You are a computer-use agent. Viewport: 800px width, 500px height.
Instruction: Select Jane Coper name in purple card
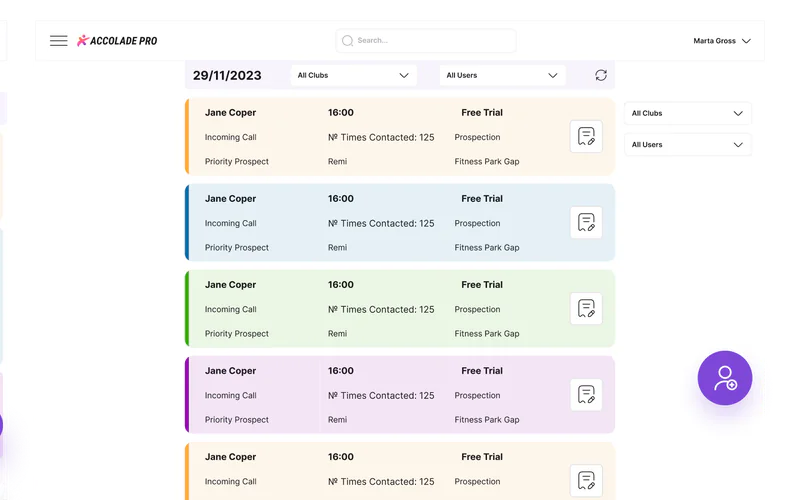click(x=231, y=371)
